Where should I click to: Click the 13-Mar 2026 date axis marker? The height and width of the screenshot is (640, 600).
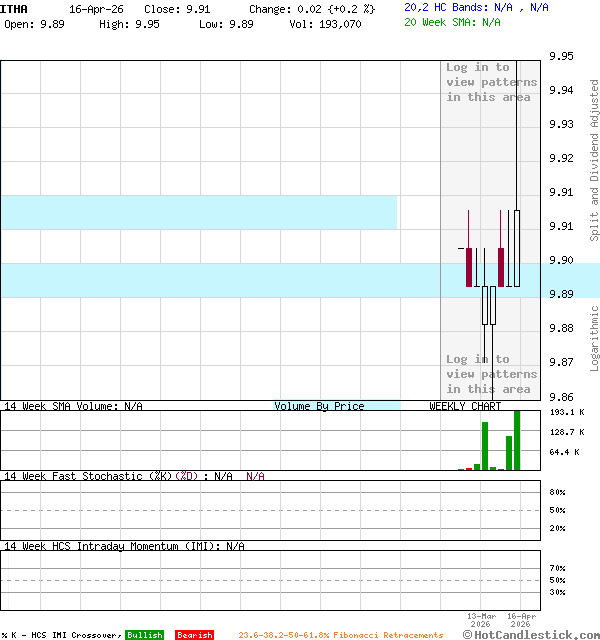point(481,620)
